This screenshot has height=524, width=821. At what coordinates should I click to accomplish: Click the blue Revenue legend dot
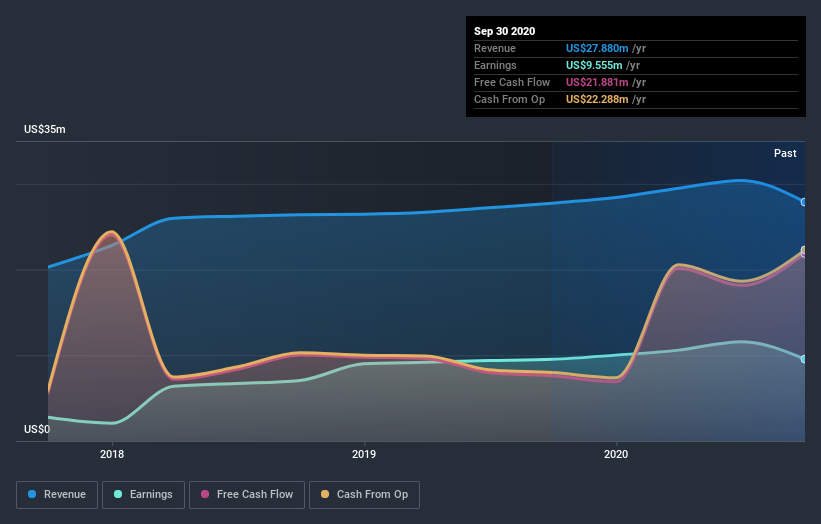point(32,494)
